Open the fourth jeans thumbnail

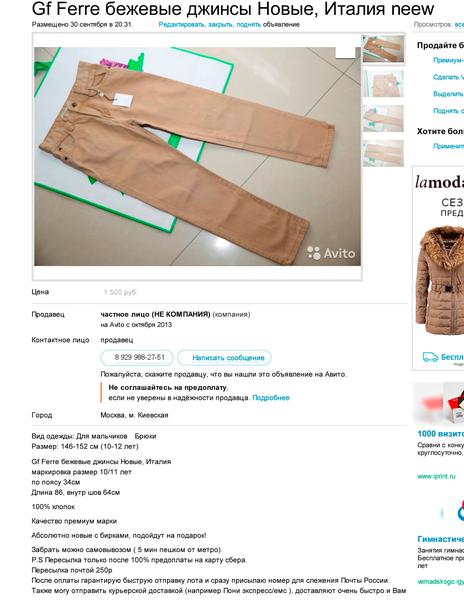(x=383, y=153)
